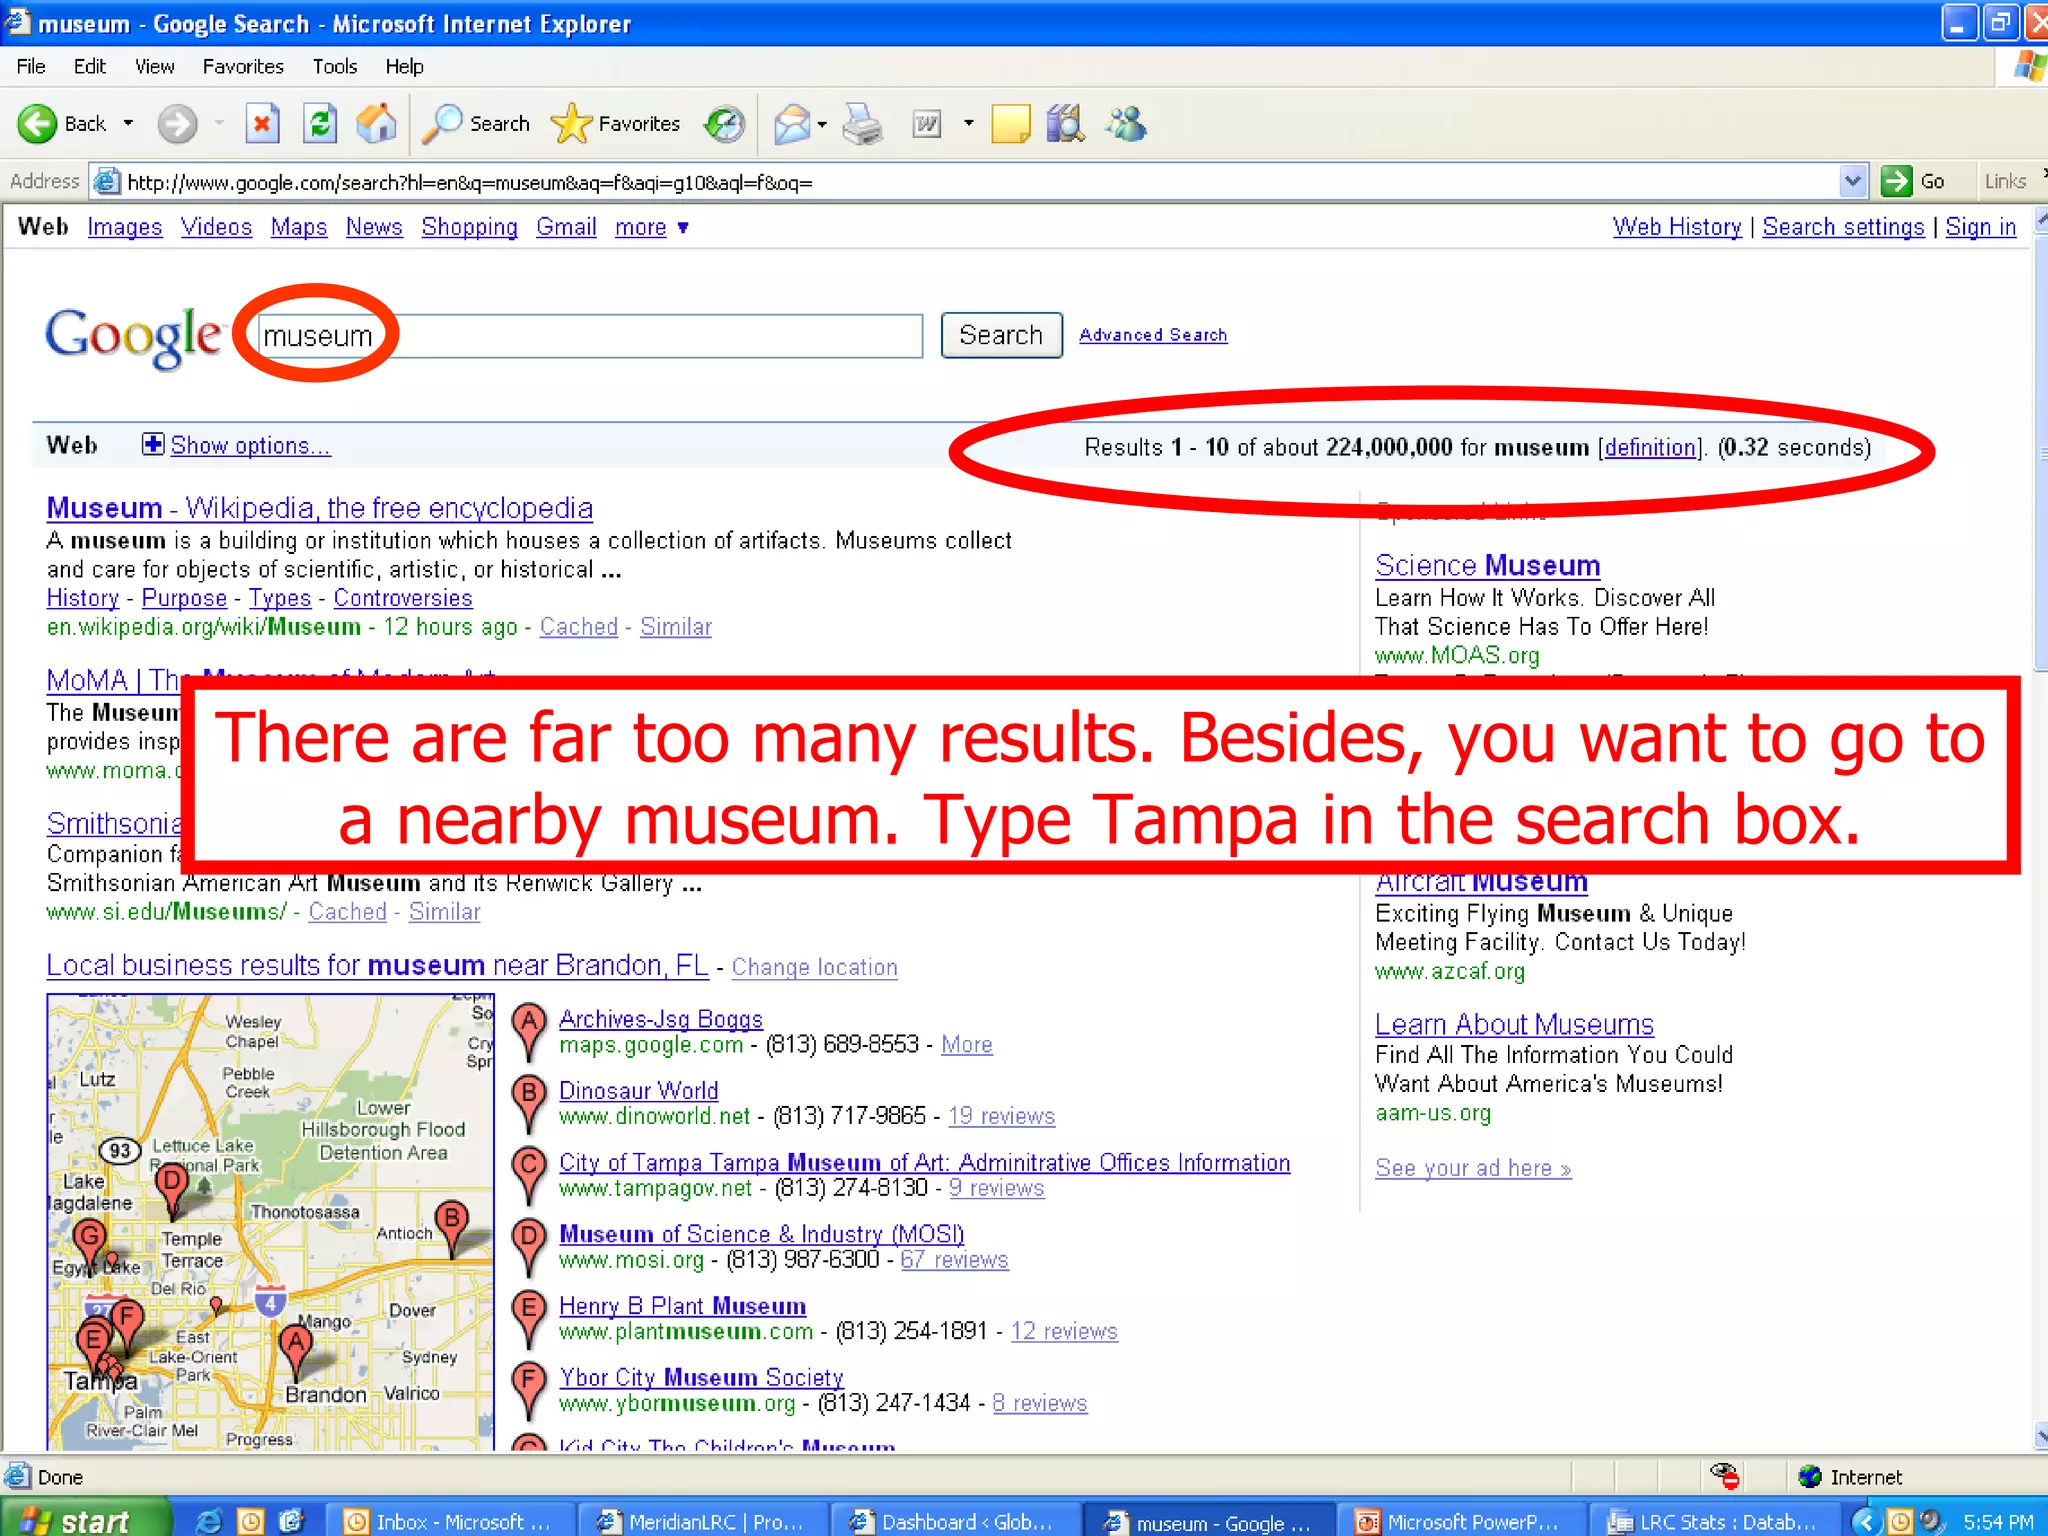
Task: Expand Google's more menu
Action: tap(652, 227)
